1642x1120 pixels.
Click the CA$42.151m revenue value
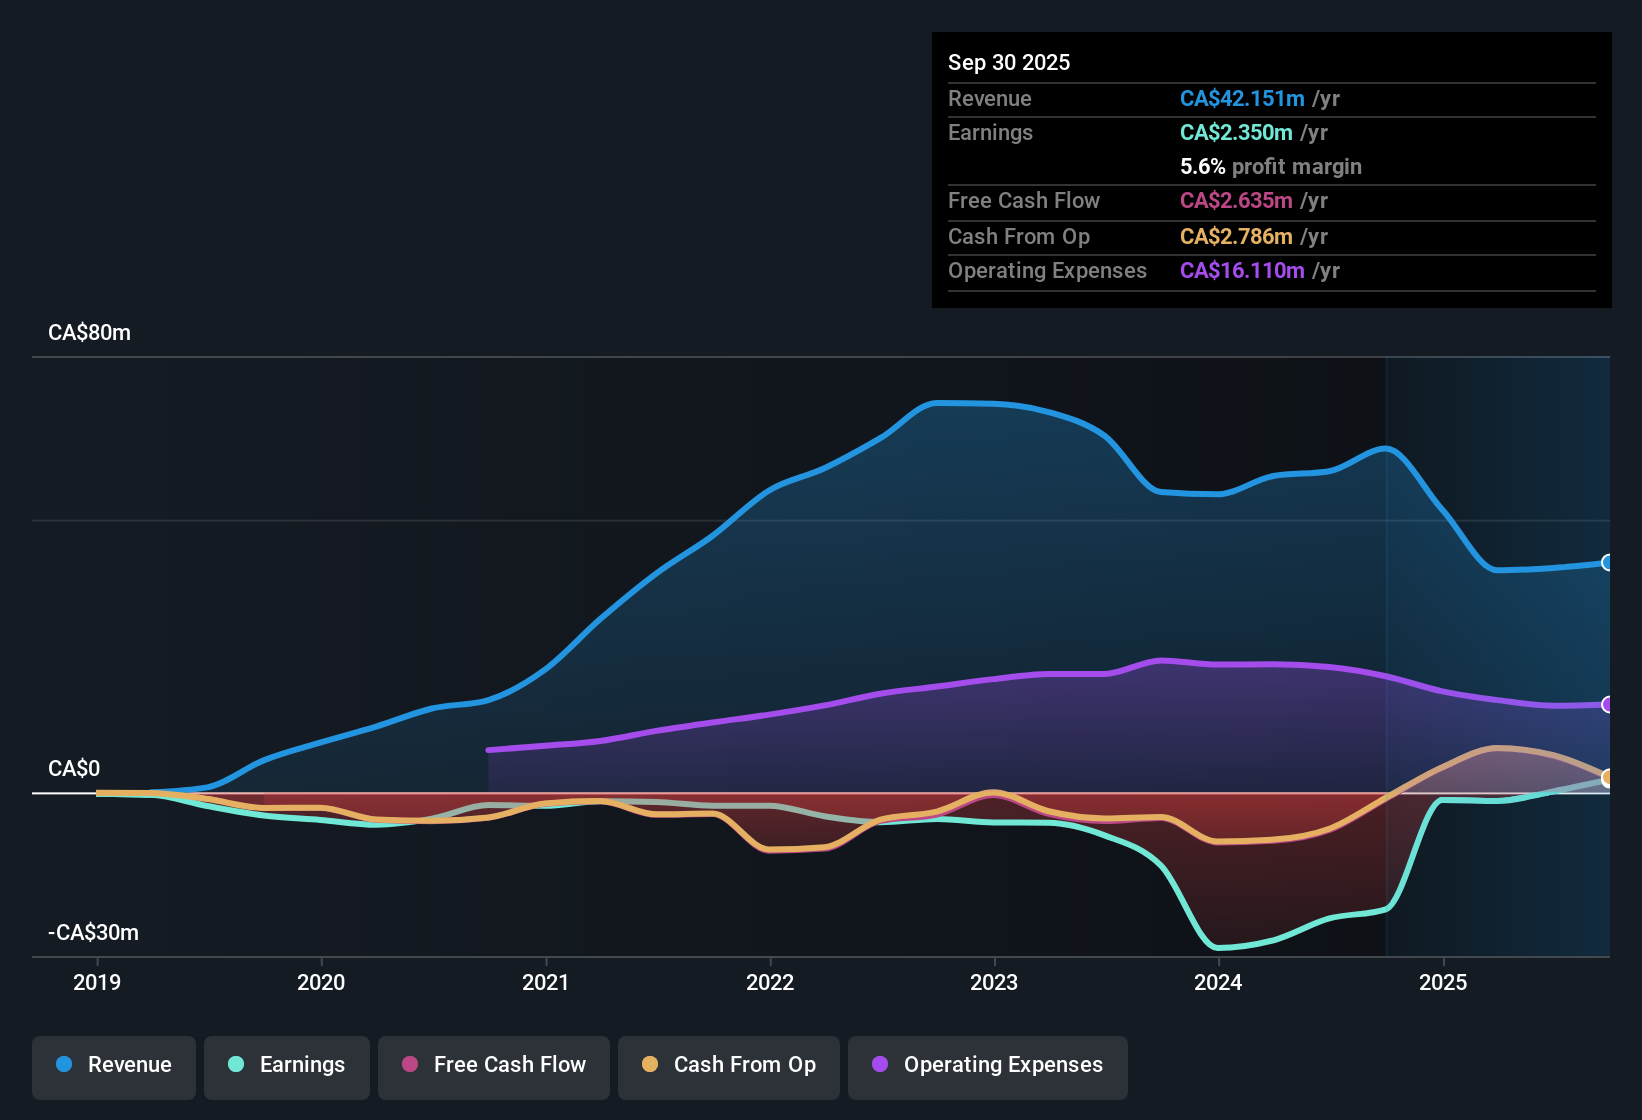(x=1242, y=98)
